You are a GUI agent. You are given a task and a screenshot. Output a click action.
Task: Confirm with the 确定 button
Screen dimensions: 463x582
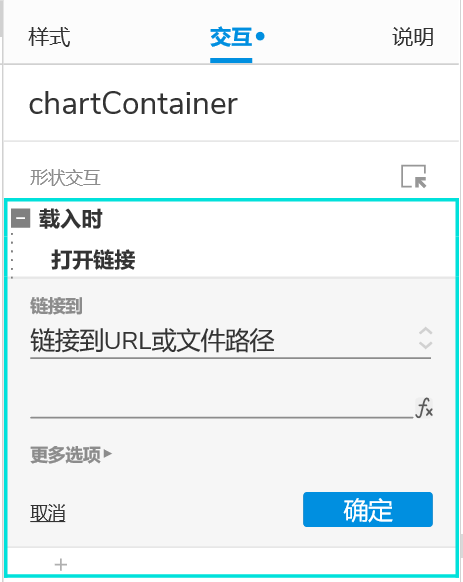[368, 510]
